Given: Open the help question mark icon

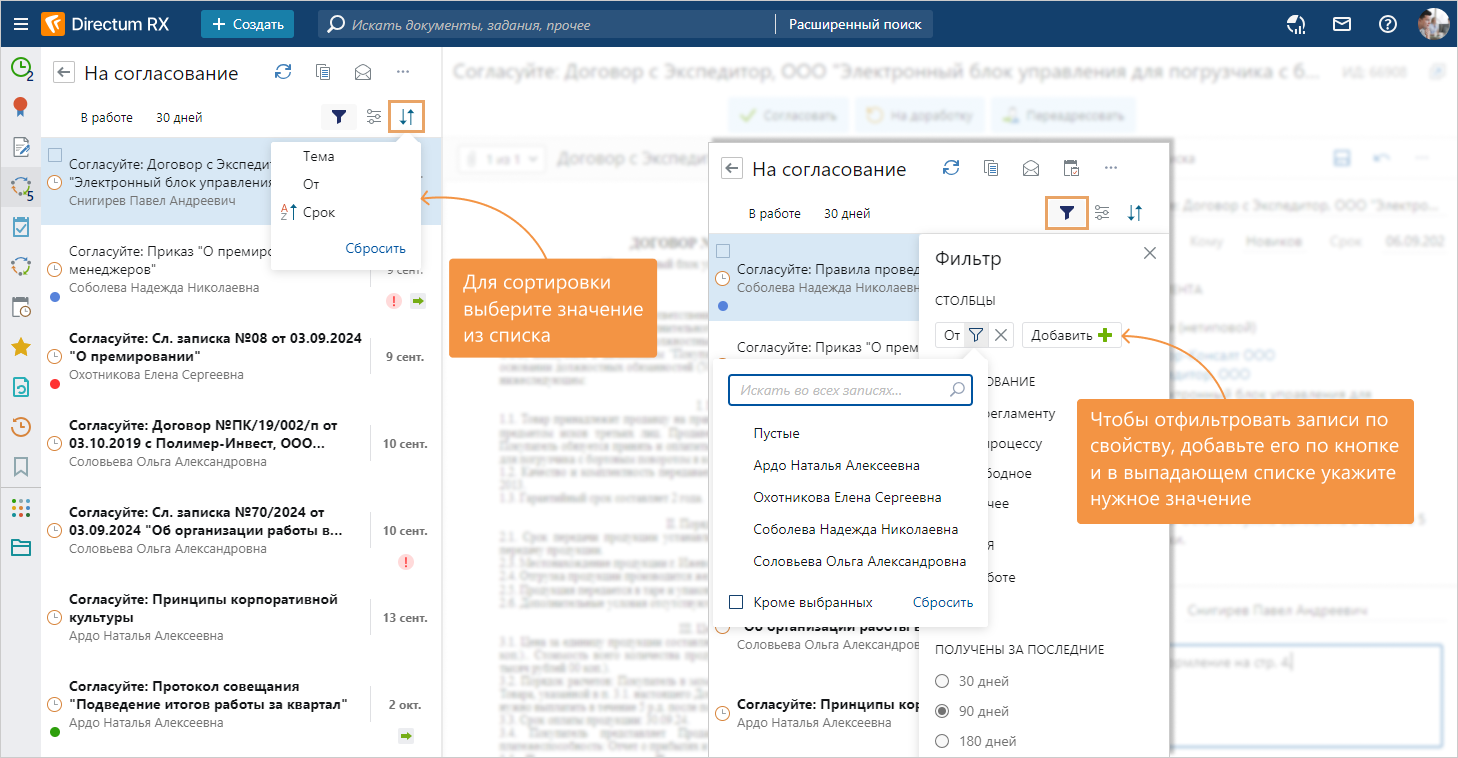Looking at the screenshot, I should pyautogui.click(x=1387, y=24).
